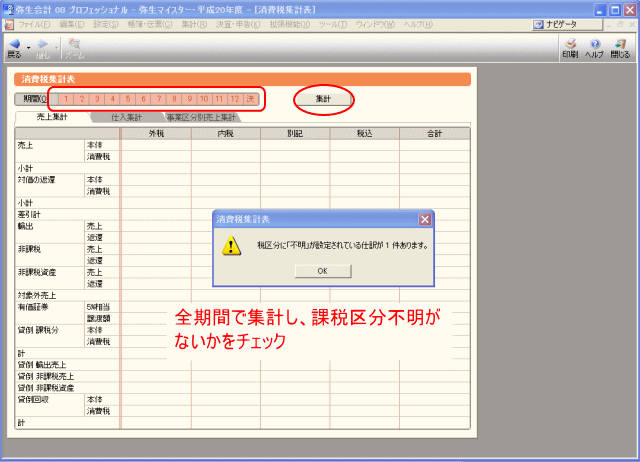
Task: Select period month 3
Action: [97, 99]
